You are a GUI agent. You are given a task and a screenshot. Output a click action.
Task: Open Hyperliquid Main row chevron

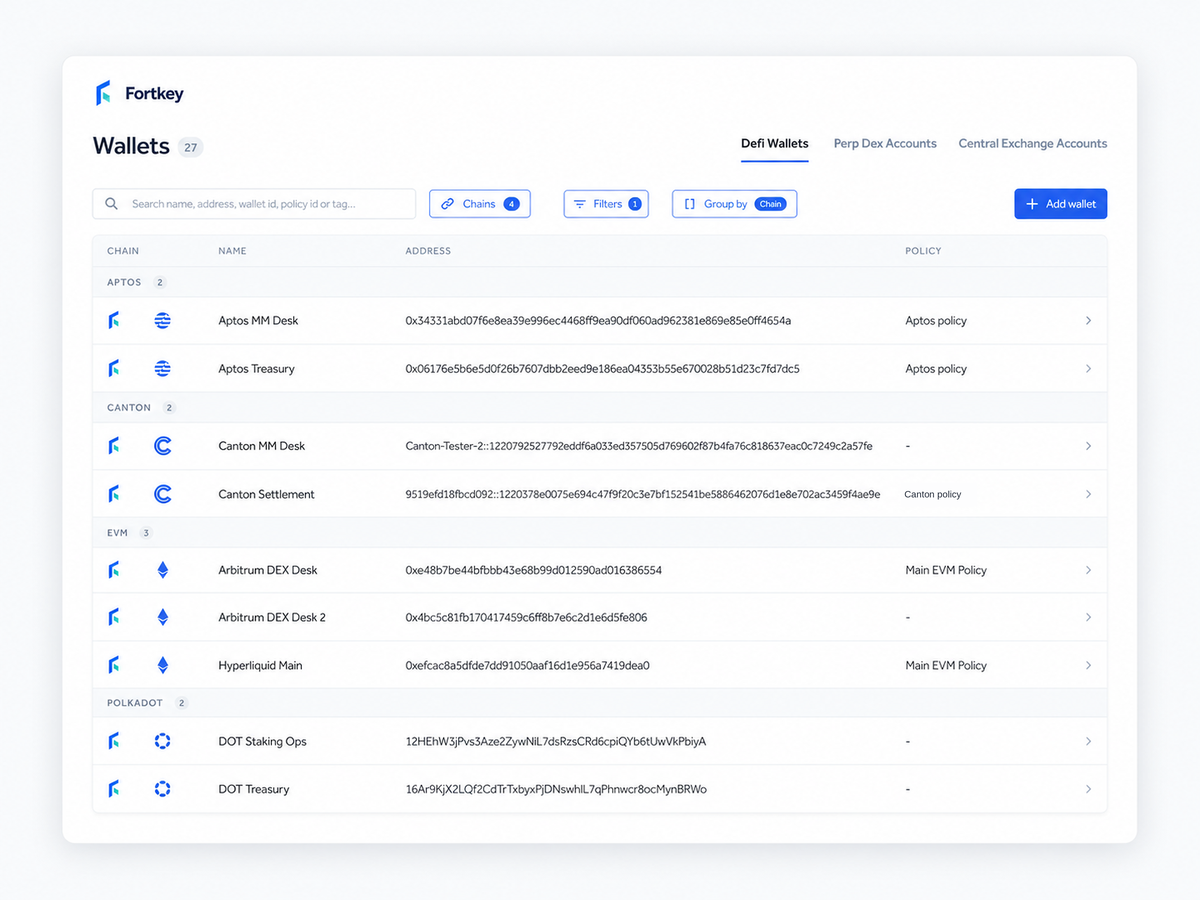1088,665
